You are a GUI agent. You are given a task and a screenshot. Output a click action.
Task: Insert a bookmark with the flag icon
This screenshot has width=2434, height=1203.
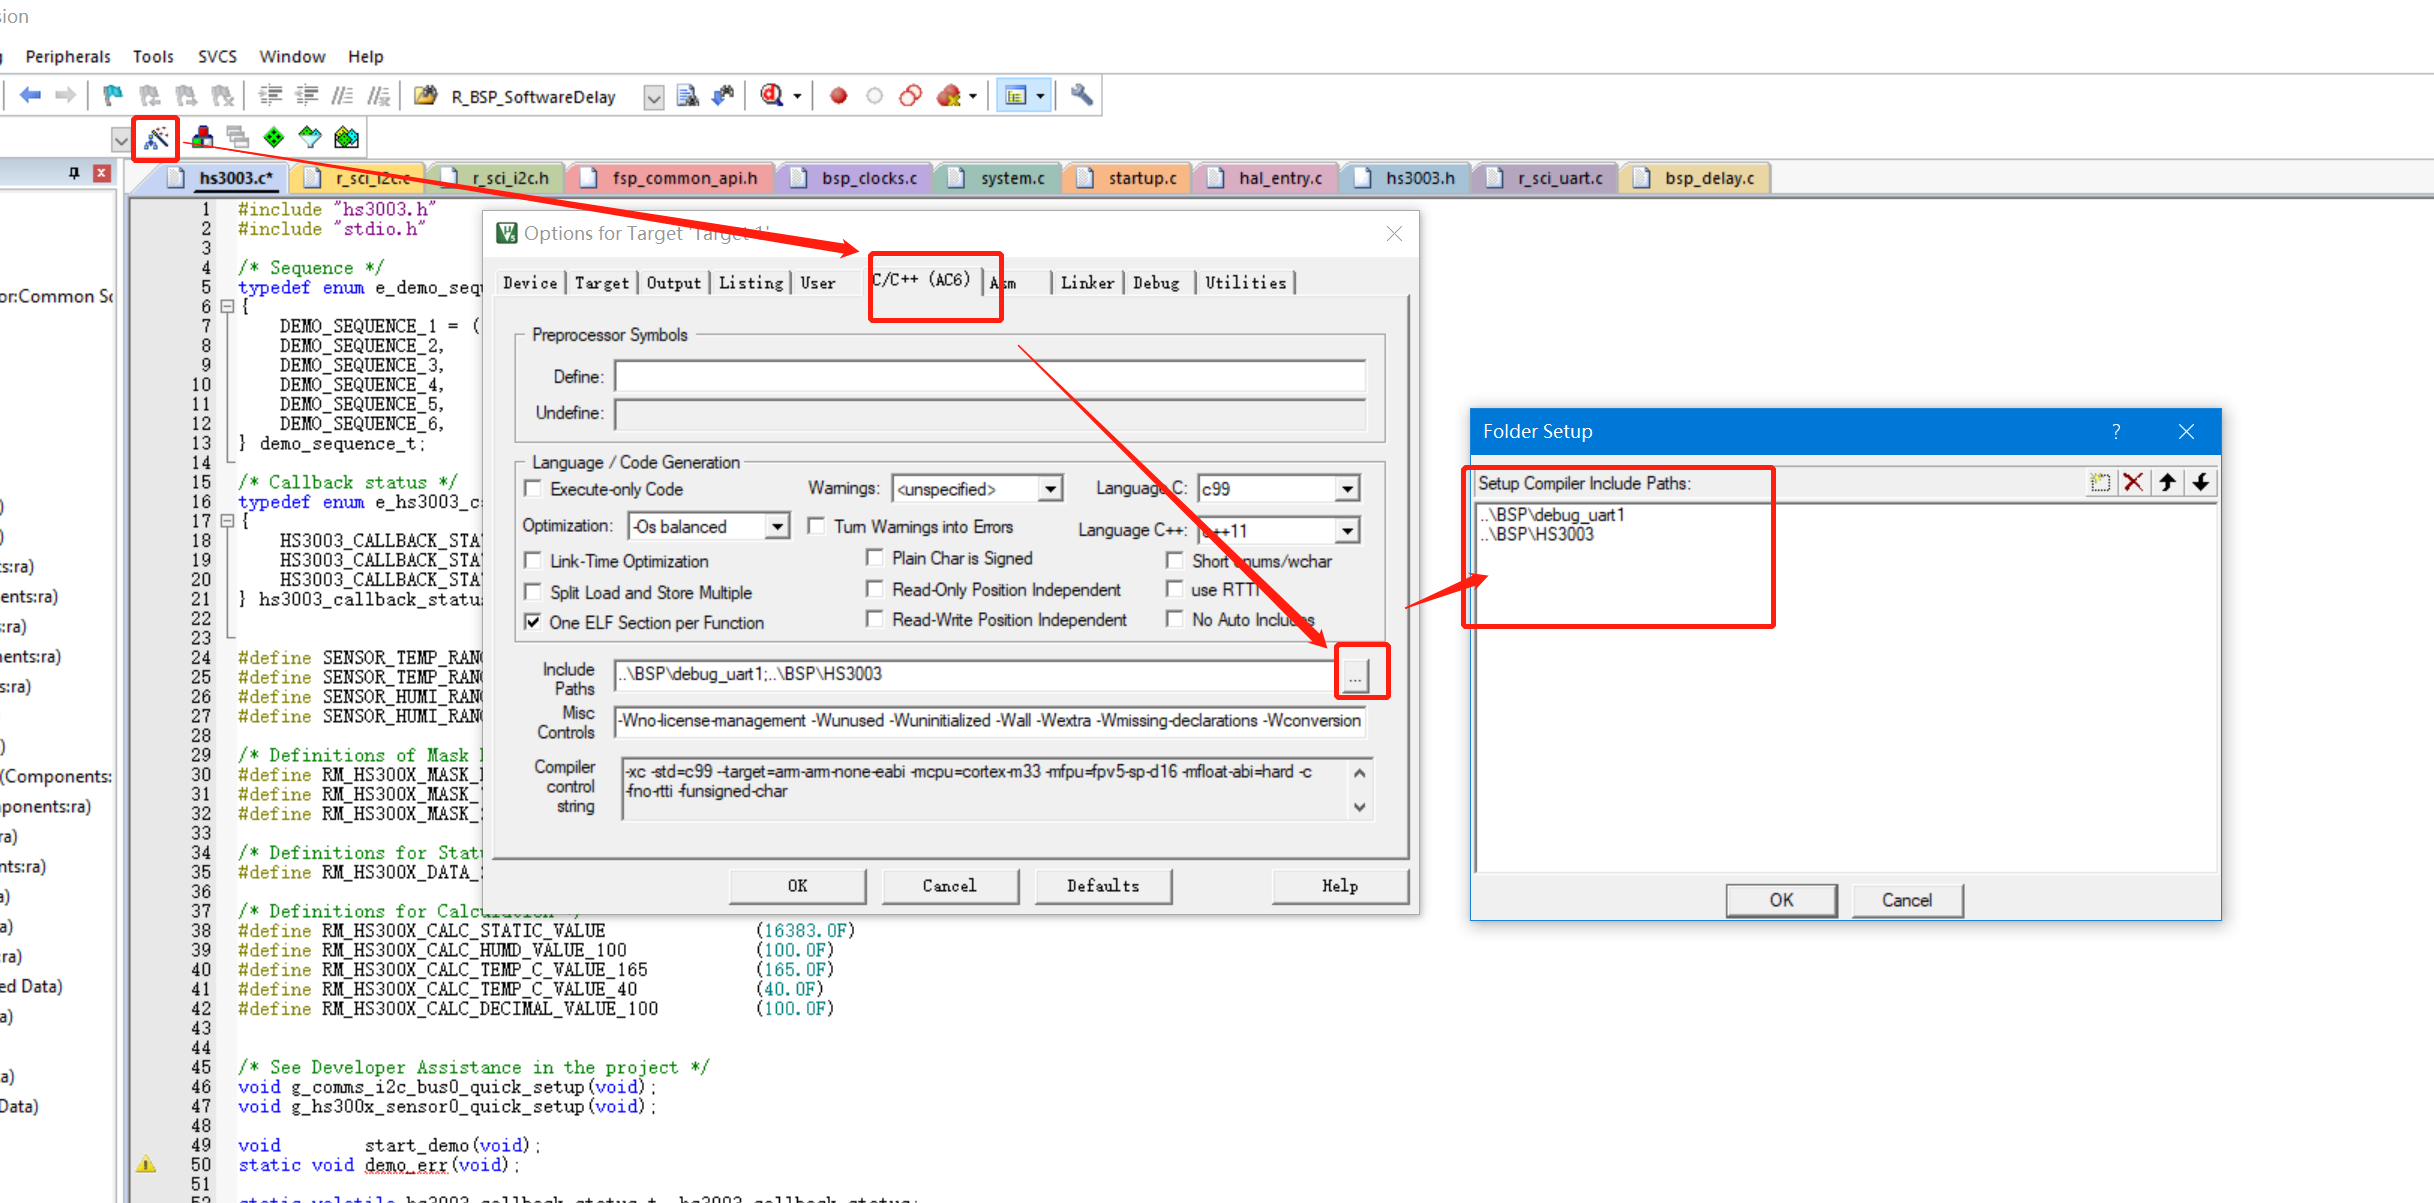pyautogui.click(x=113, y=96)
